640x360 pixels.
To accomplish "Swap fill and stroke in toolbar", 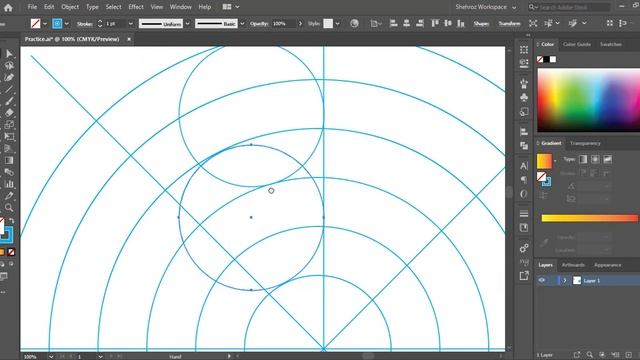I will [x=11, y=221].
